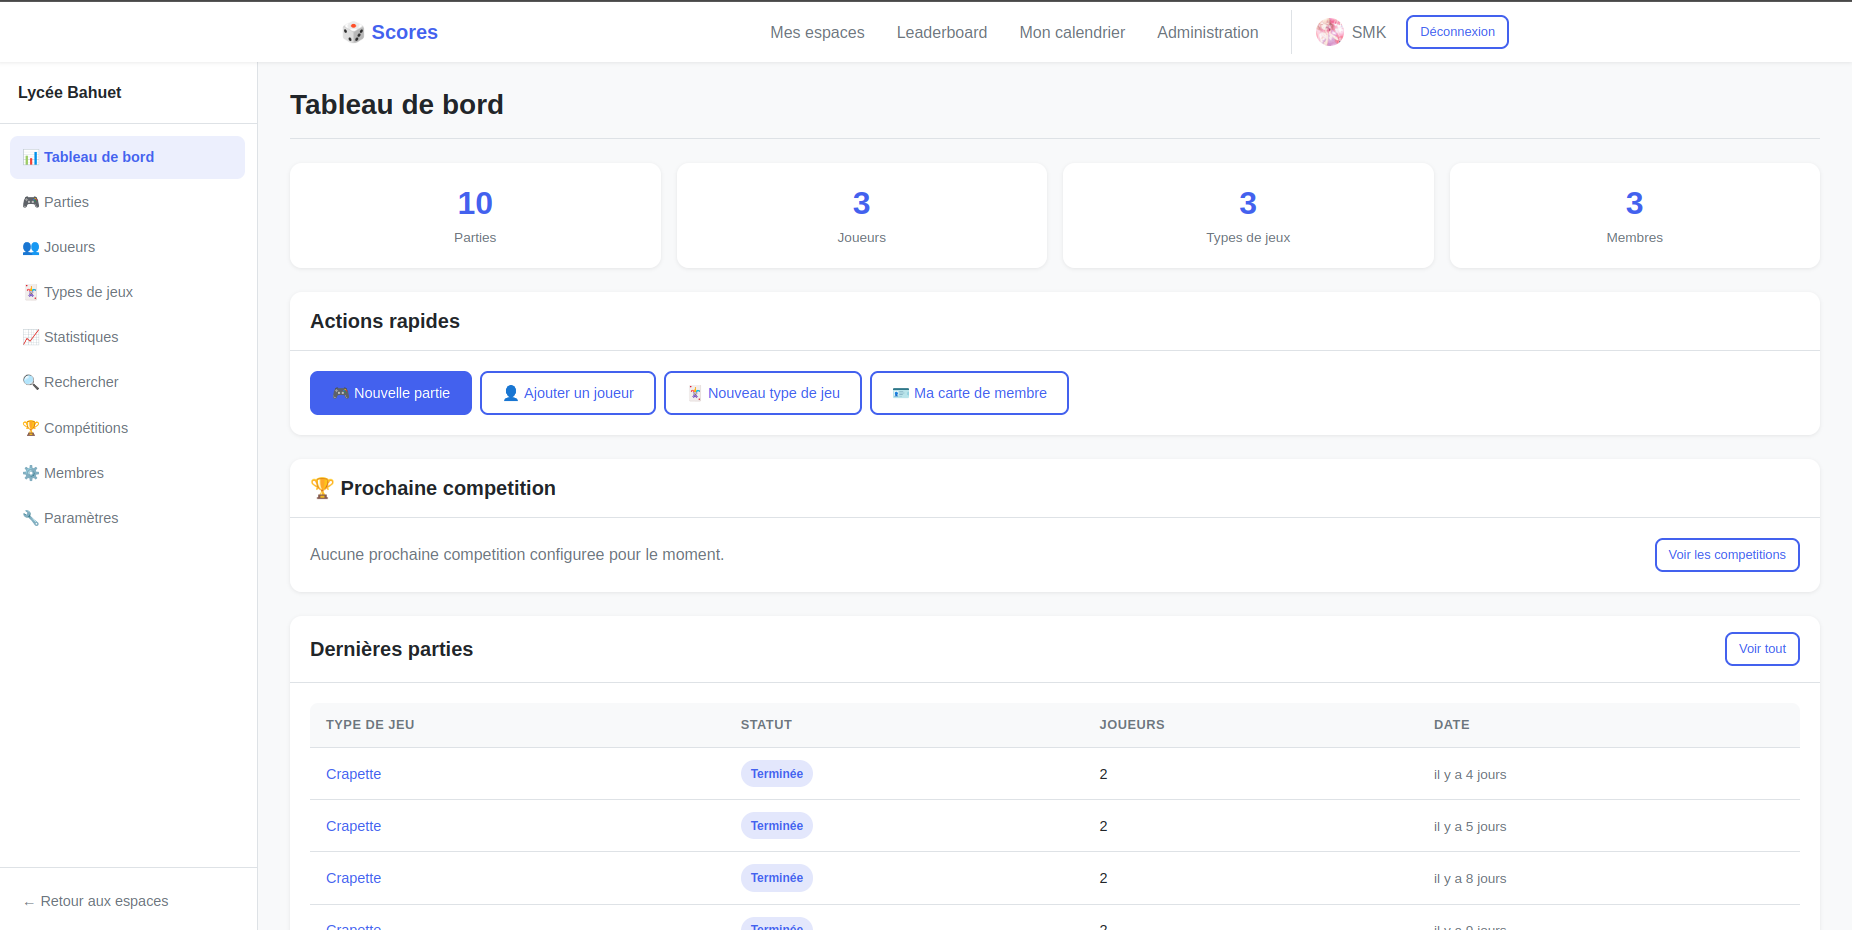This screenshot has width=1852, height=930.
Task: Click the dice logo icon beside Scores
Action: tap(353, 32)
